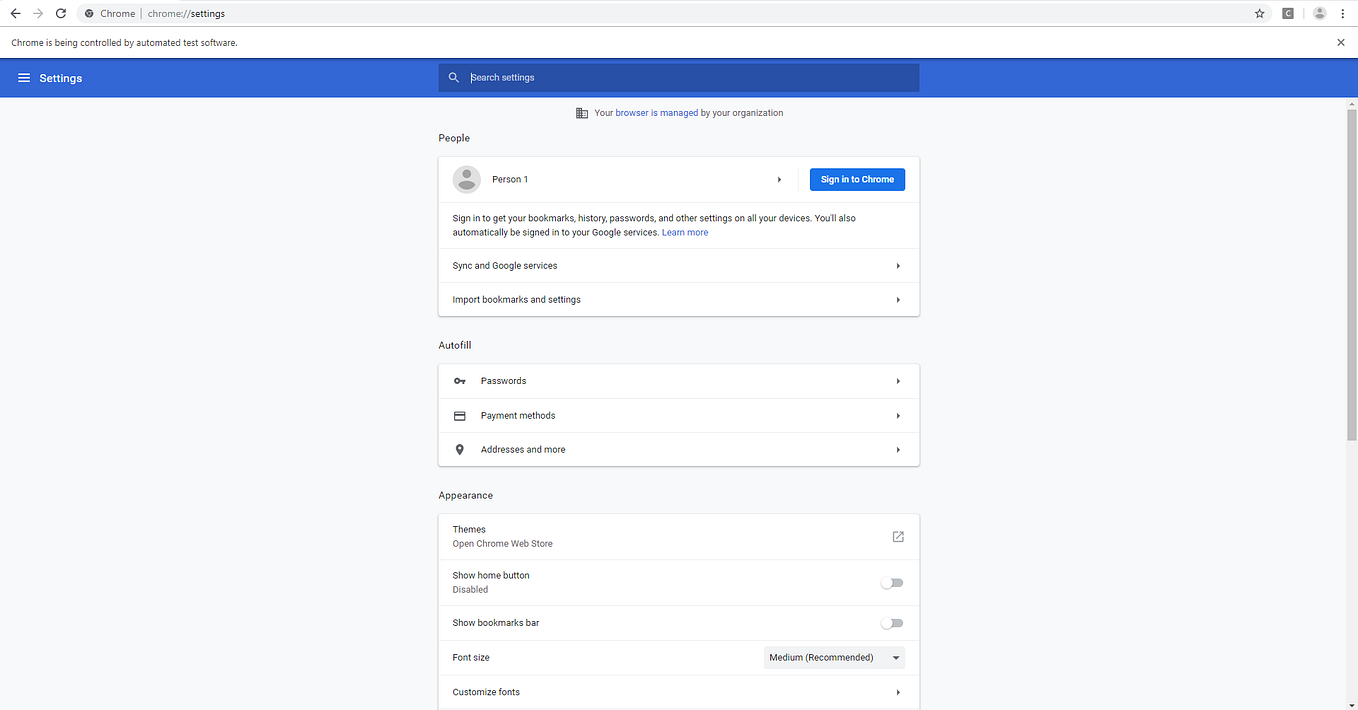Click the C extension icon near the address bar
The height and width of the screenshot is (710, 1358).
click(x=1288, y=13)
